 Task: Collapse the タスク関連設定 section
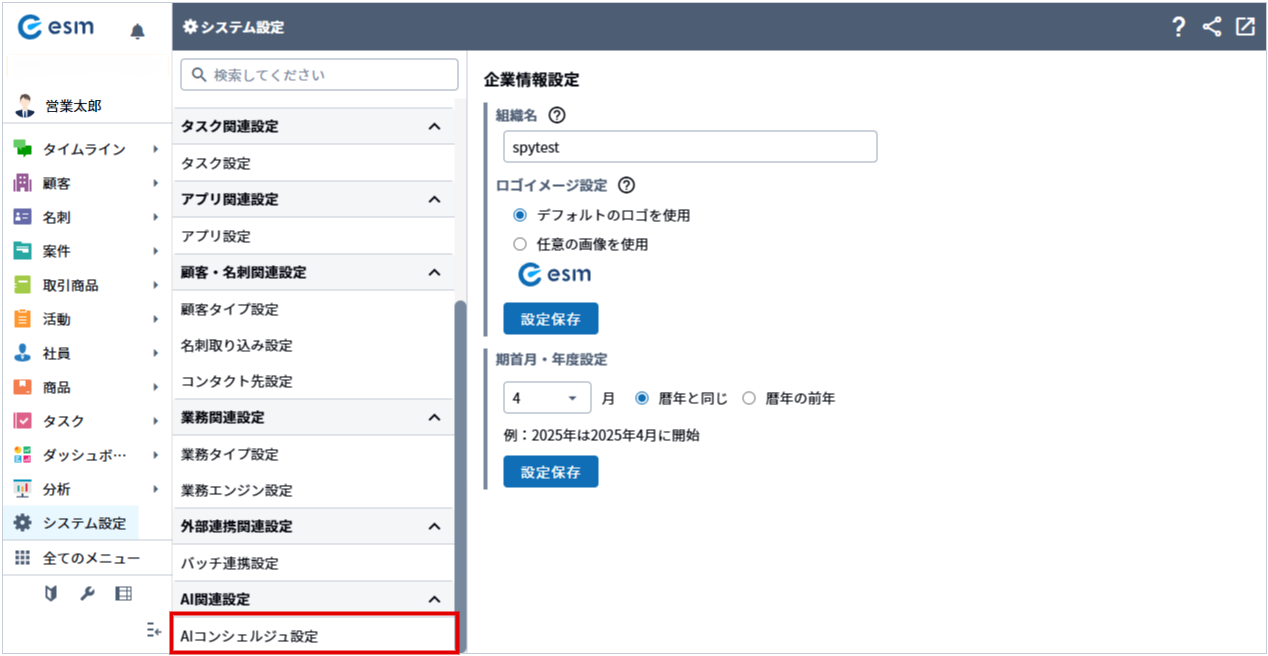(434, 127)
